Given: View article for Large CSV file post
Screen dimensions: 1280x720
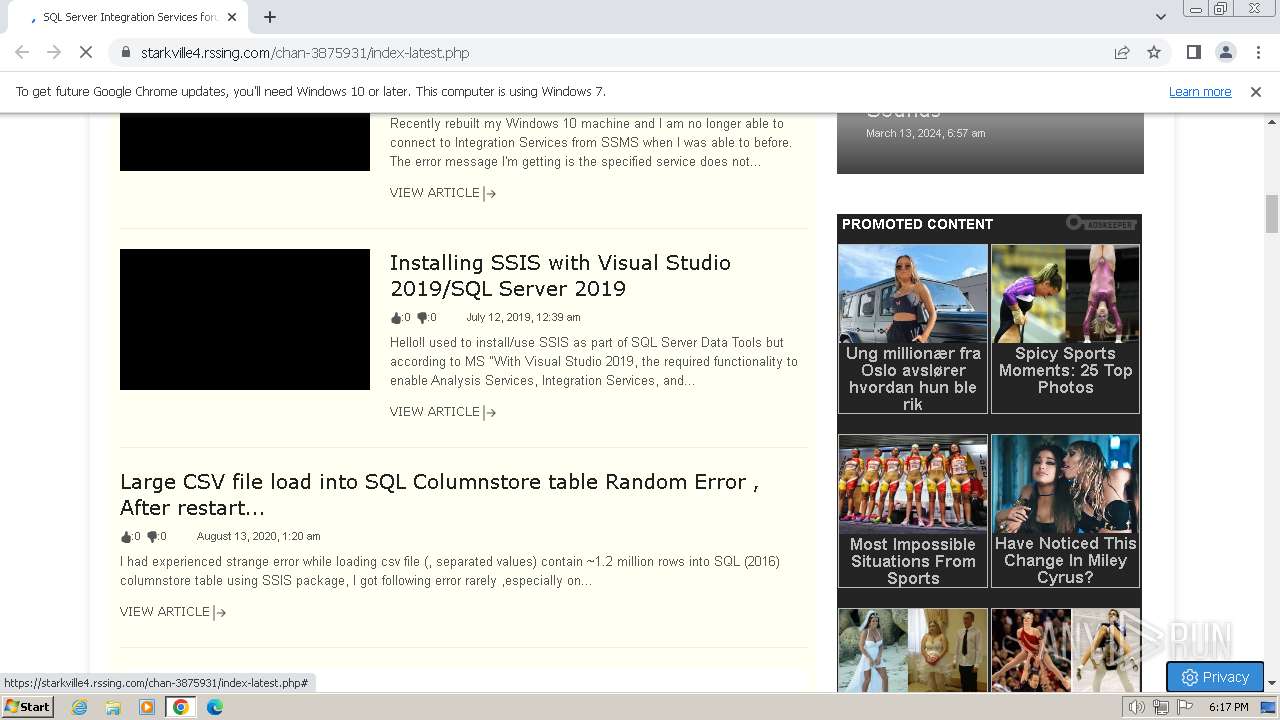Looking at the screenshot, I should pos(173,612).
